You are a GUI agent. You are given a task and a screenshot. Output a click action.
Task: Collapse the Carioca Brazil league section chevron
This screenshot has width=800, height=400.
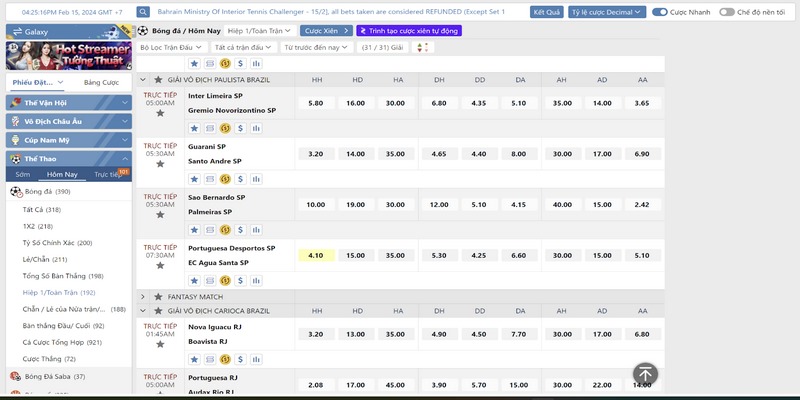coord(143,311)
